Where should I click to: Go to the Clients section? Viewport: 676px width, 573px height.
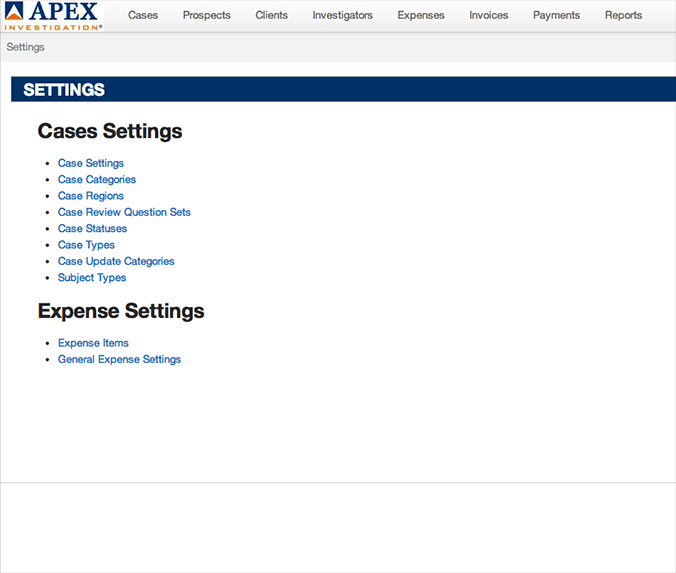point(271,15)
